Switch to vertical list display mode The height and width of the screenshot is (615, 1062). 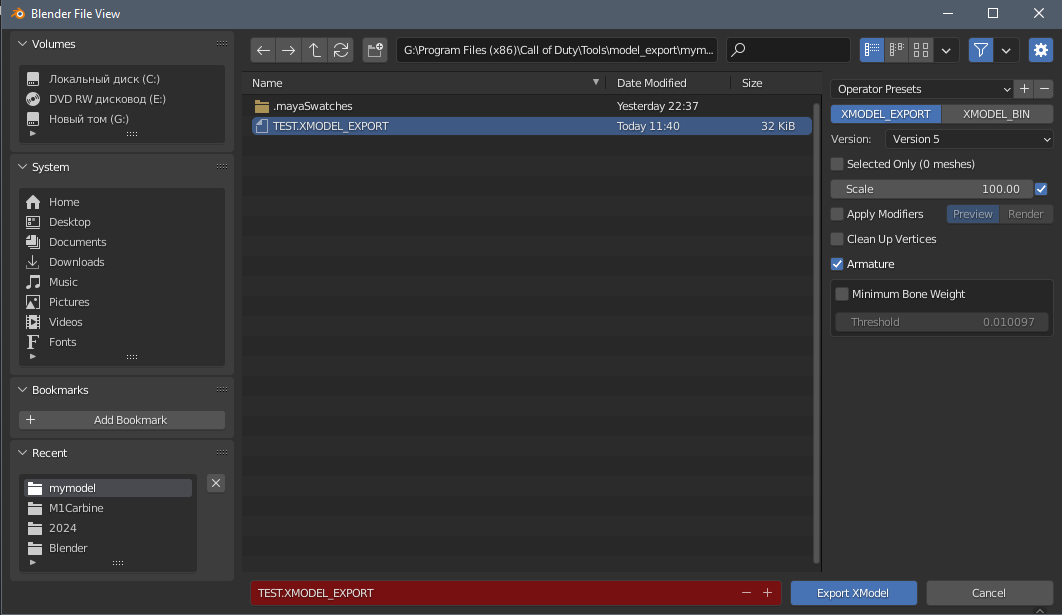(872, 50)
